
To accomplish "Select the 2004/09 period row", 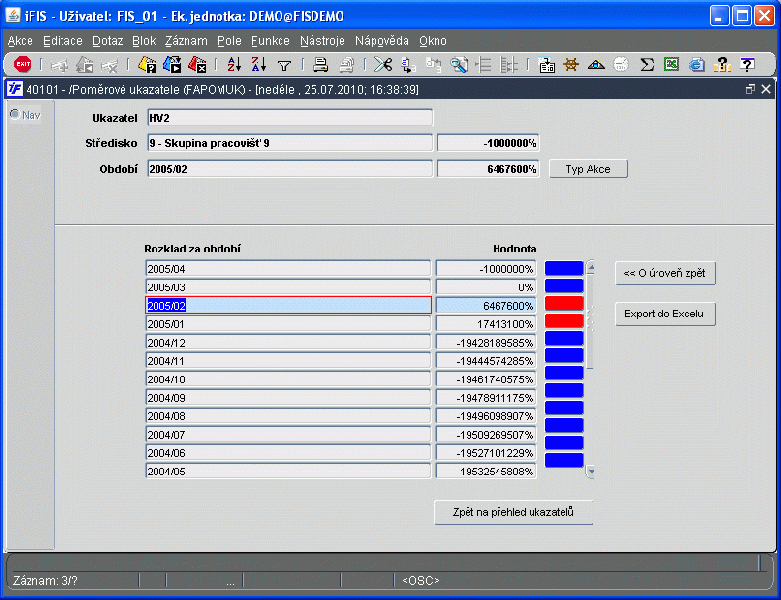I will pyautogui.click(x=288, y=398).
